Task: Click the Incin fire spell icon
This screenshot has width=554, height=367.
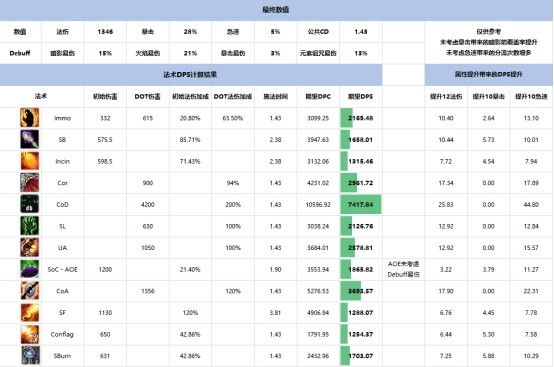Action: click(30, 161)
